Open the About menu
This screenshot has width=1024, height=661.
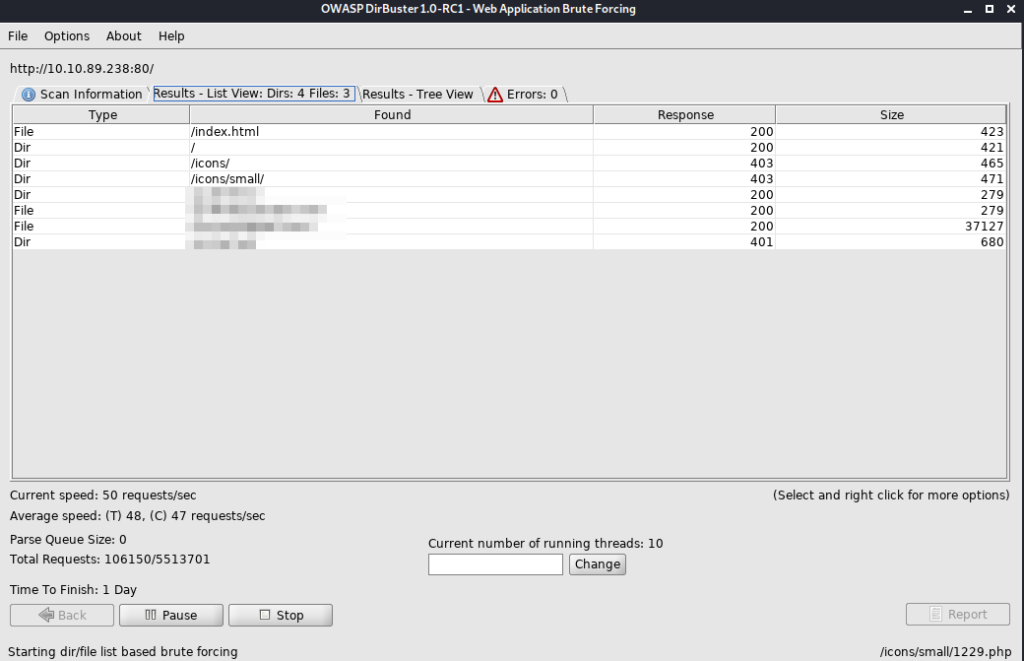click(x=124, y=36)
